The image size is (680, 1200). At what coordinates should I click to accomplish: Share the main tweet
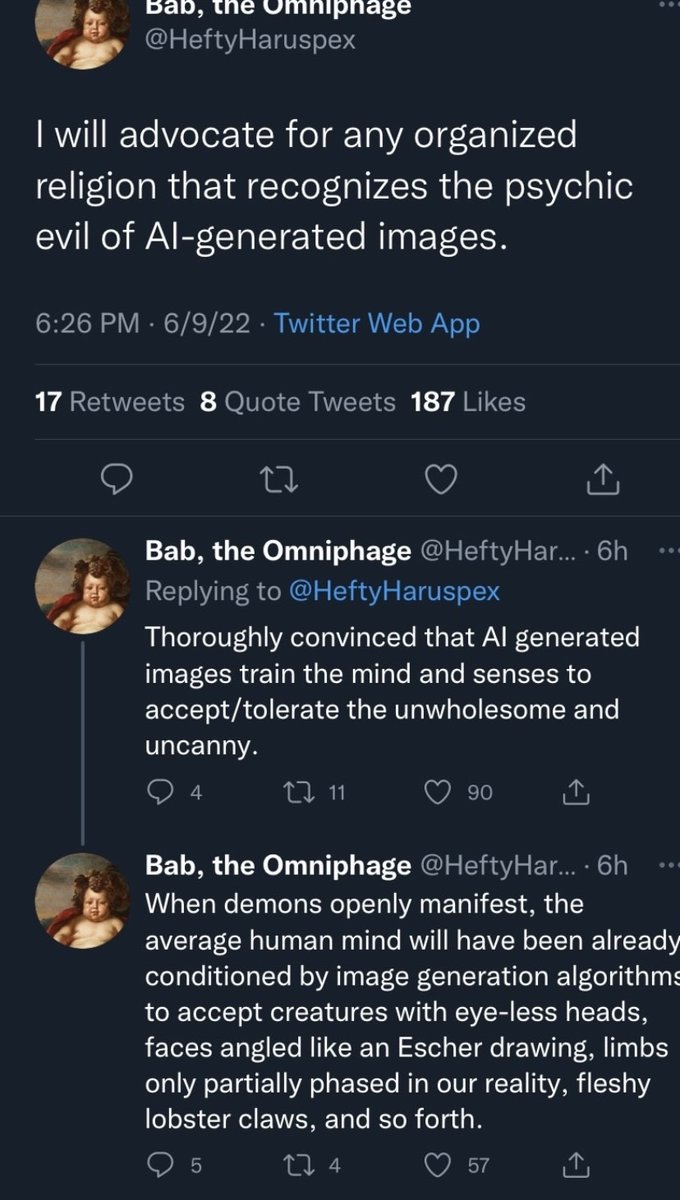pyautogui.click(x=602, y=481)
